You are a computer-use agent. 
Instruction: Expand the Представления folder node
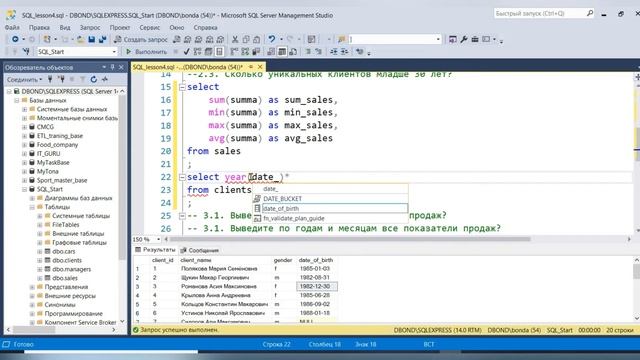point(32,287)
